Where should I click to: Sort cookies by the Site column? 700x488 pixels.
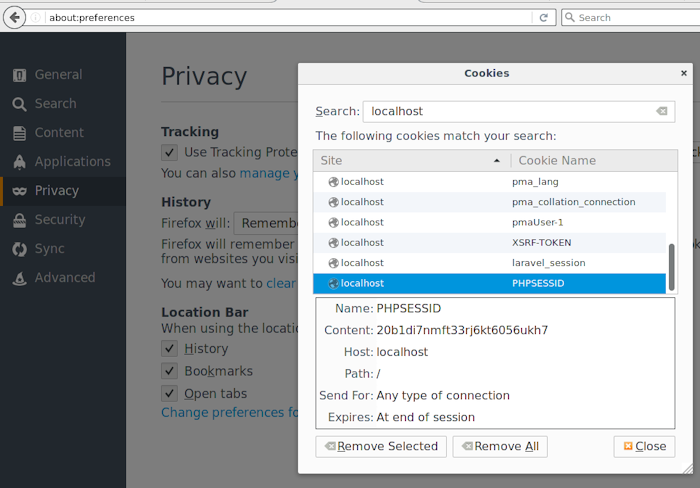coord(410,161)
